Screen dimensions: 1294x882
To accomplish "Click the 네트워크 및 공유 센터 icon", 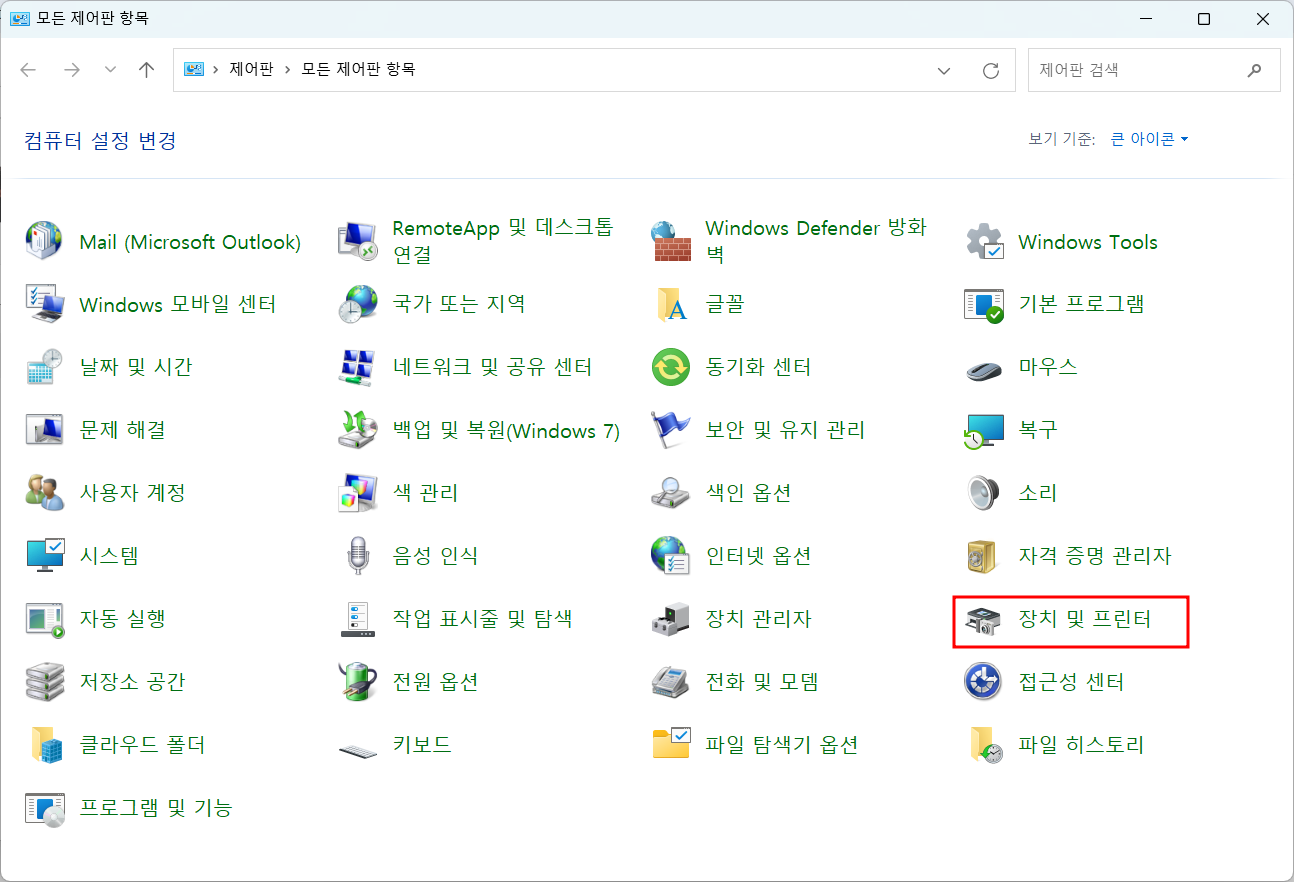I will [x=358, y=367].
